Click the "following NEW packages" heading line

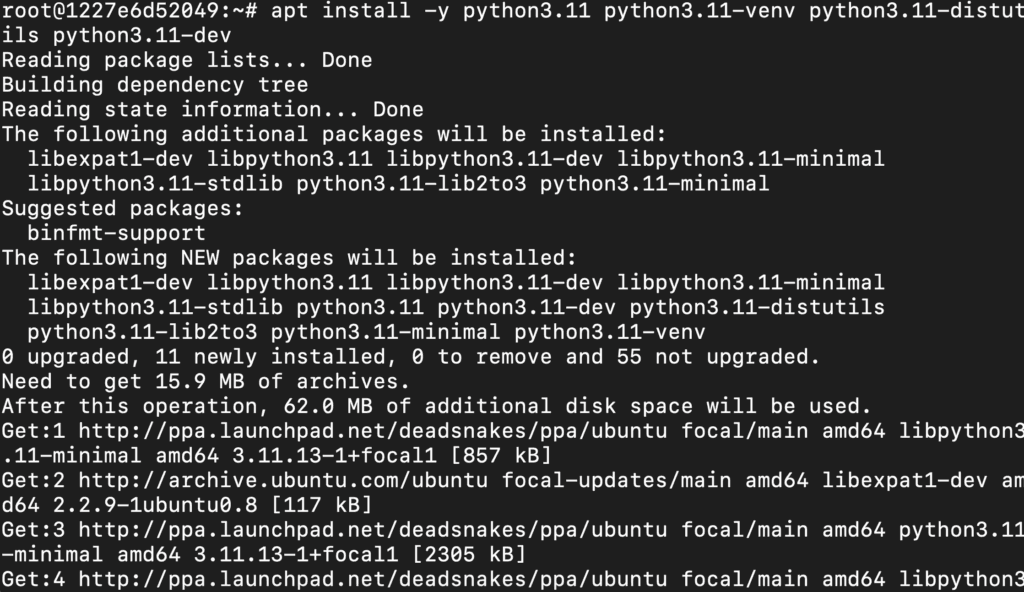point(290,258)
